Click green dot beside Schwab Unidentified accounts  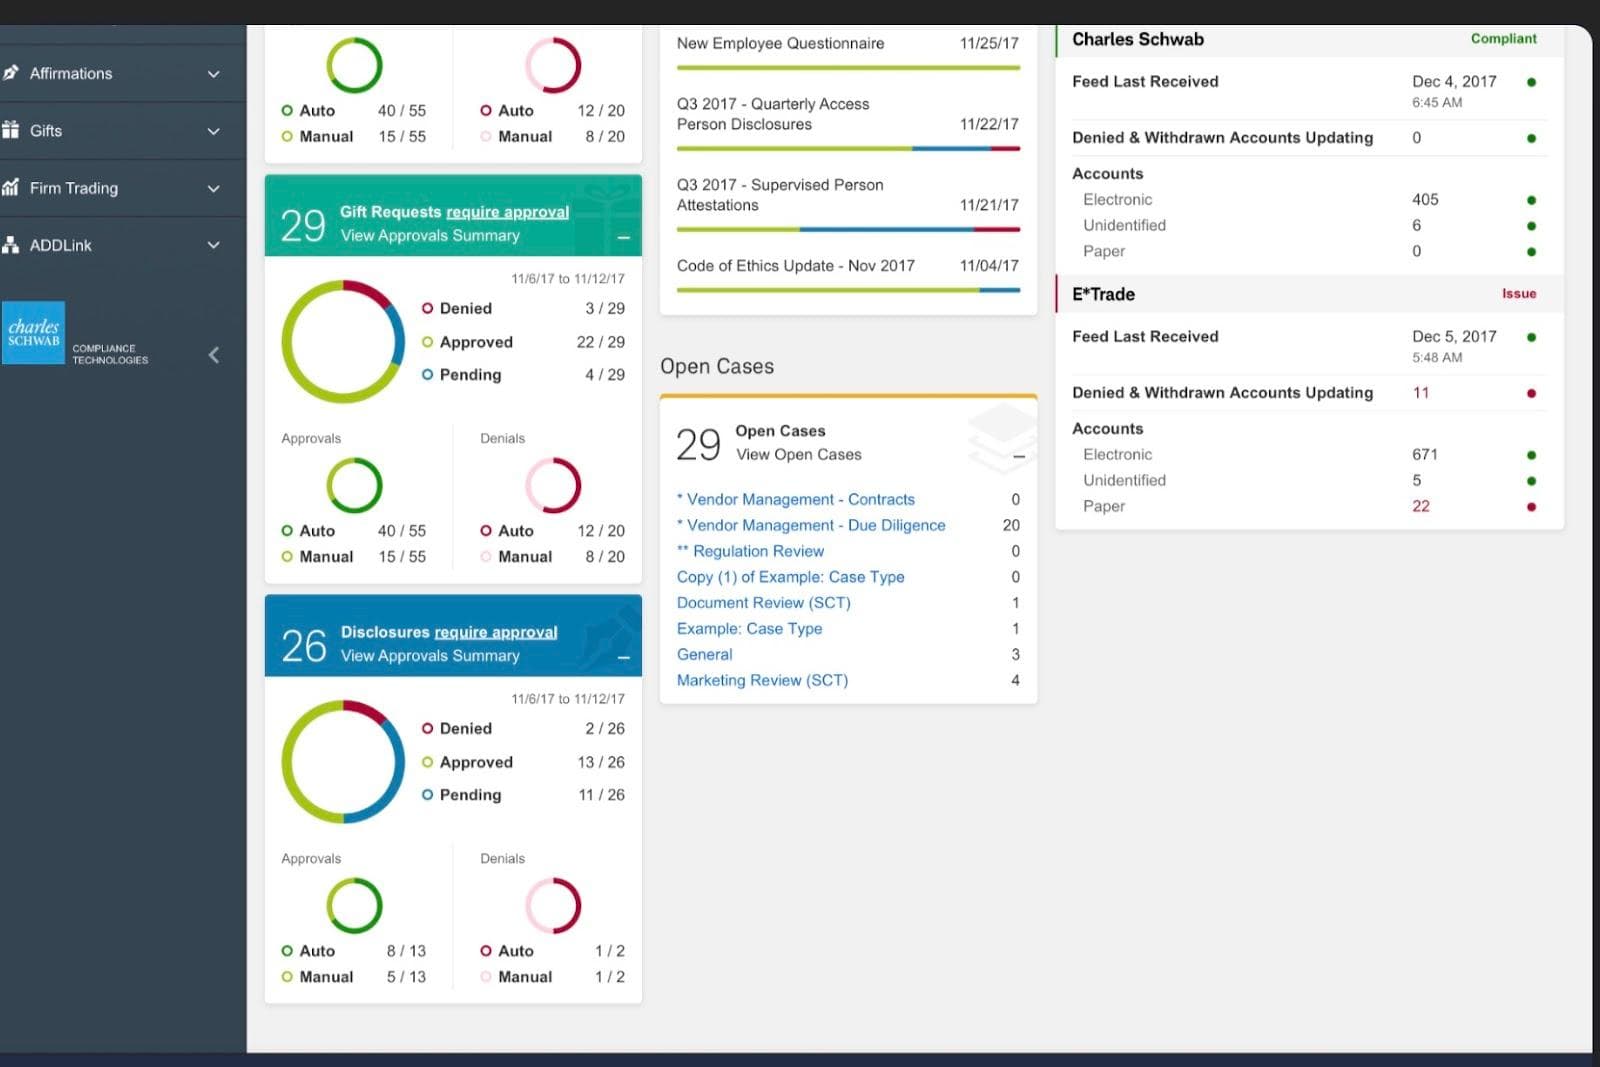click(x=1531, y=226)
